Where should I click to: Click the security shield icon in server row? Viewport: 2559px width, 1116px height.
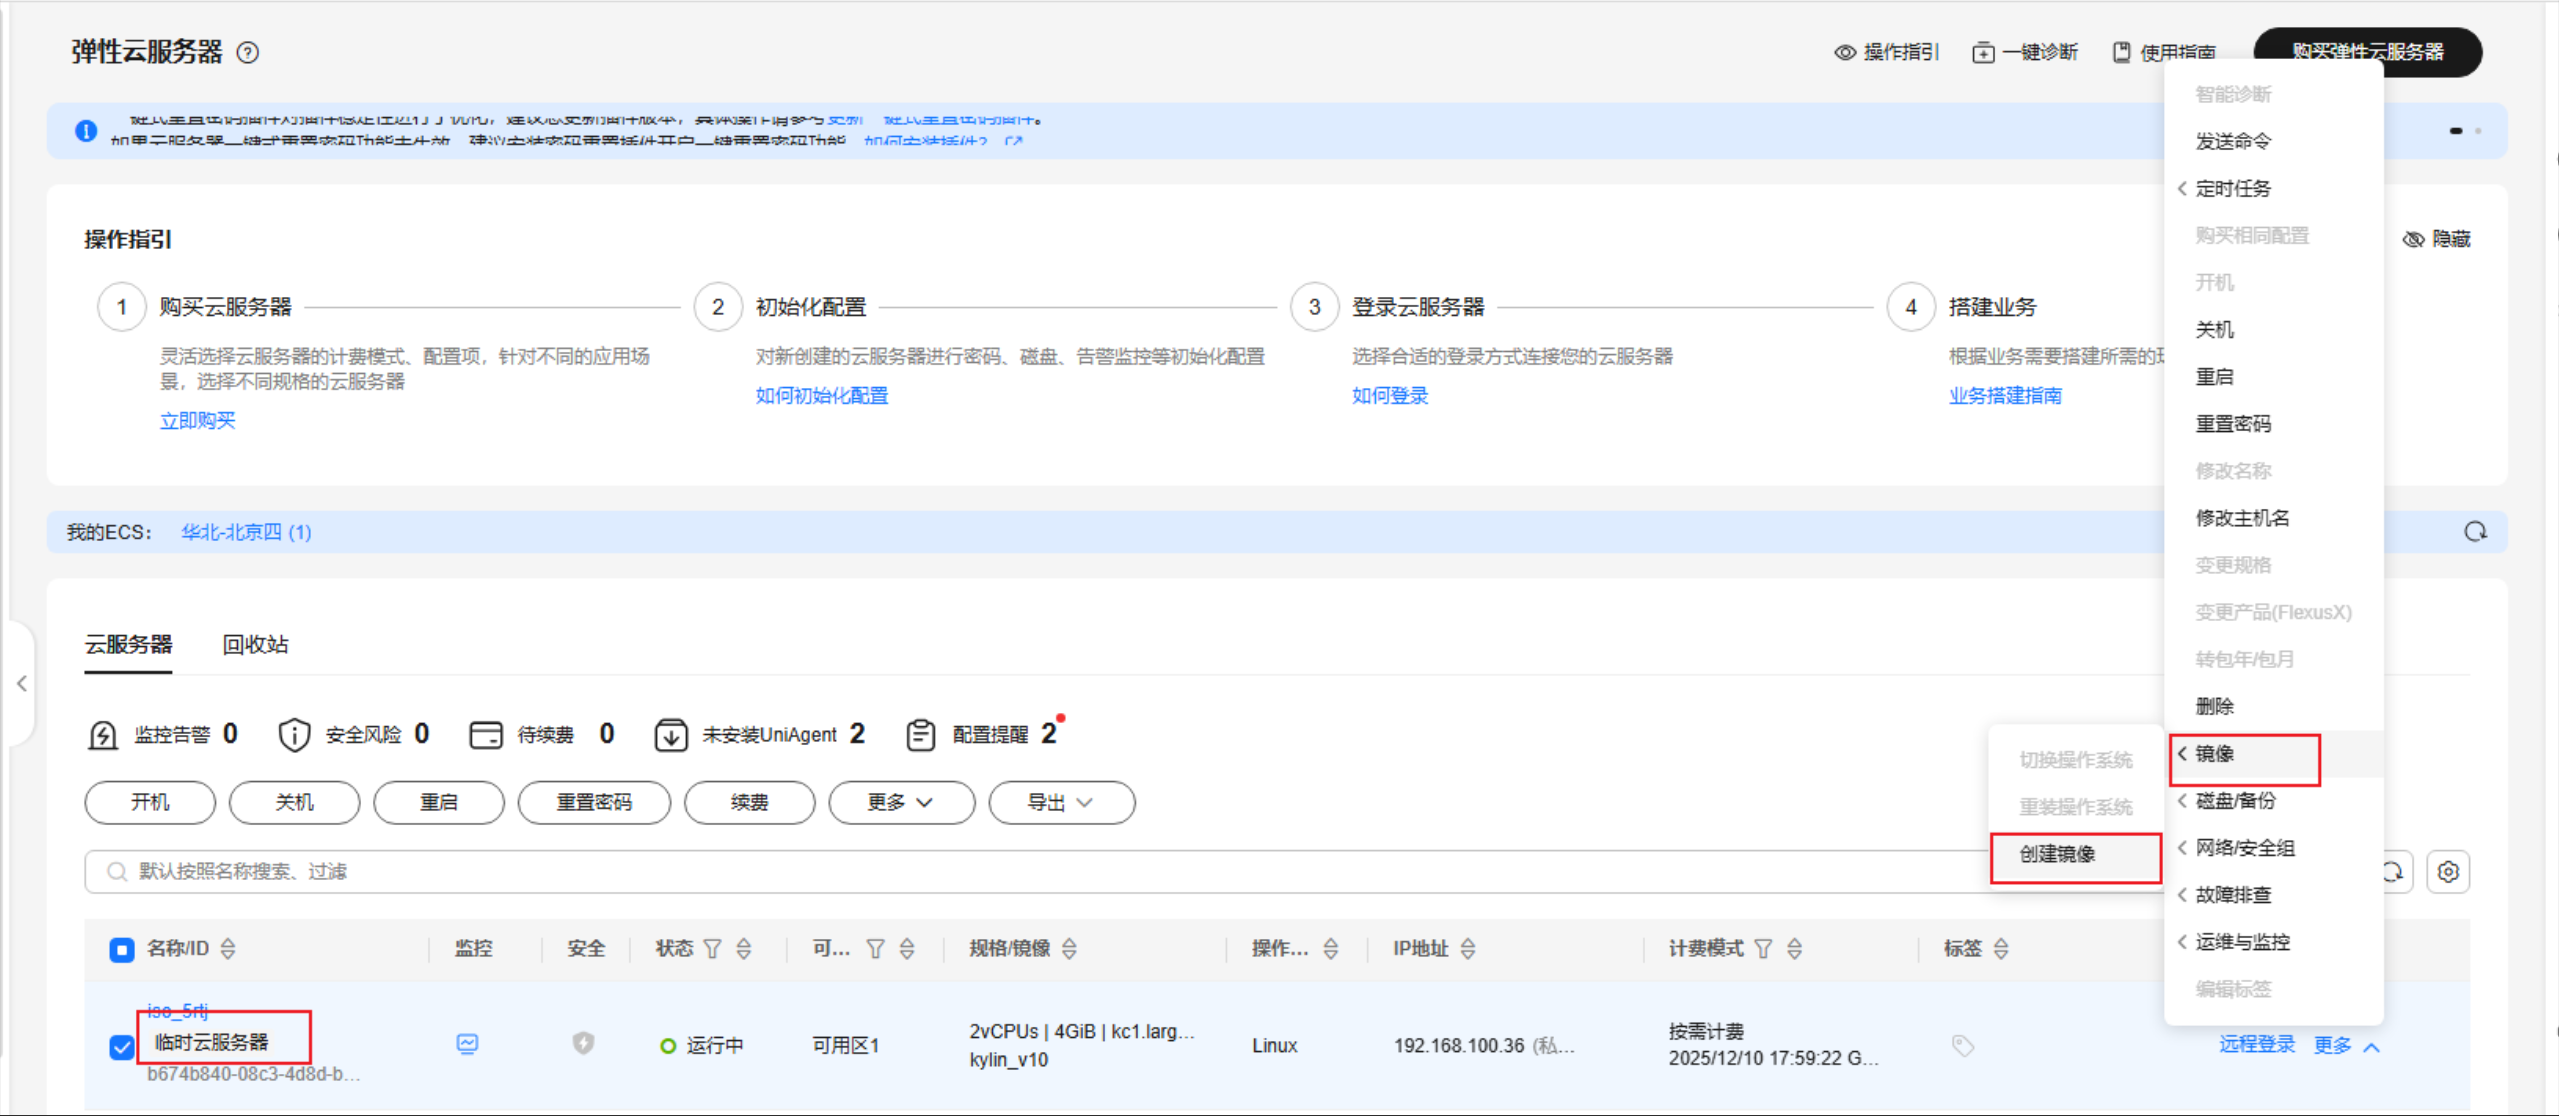click(583, 1044)
